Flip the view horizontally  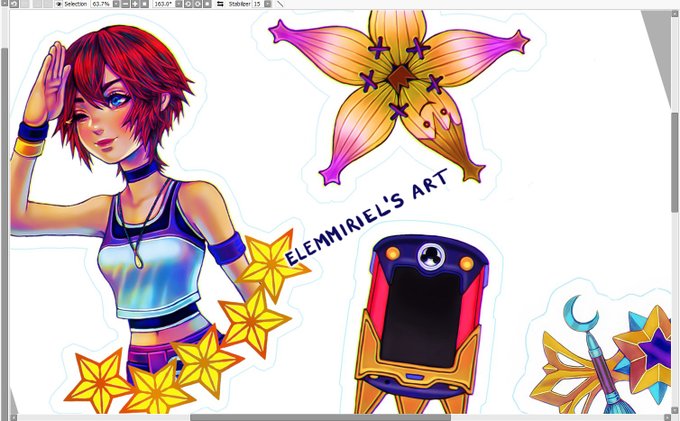pyautogui.click(x=220, y=4)
